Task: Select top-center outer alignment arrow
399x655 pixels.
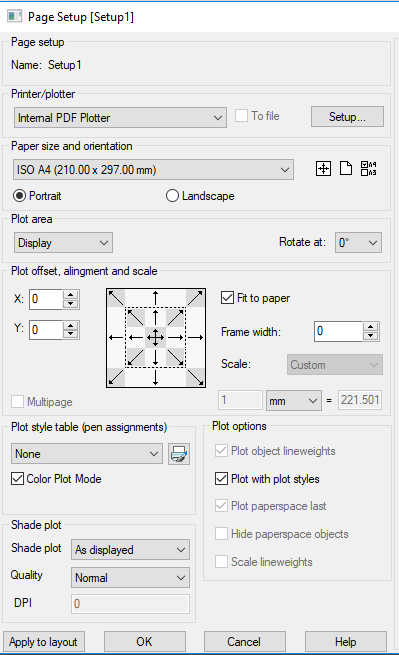Action: (155, 298)
